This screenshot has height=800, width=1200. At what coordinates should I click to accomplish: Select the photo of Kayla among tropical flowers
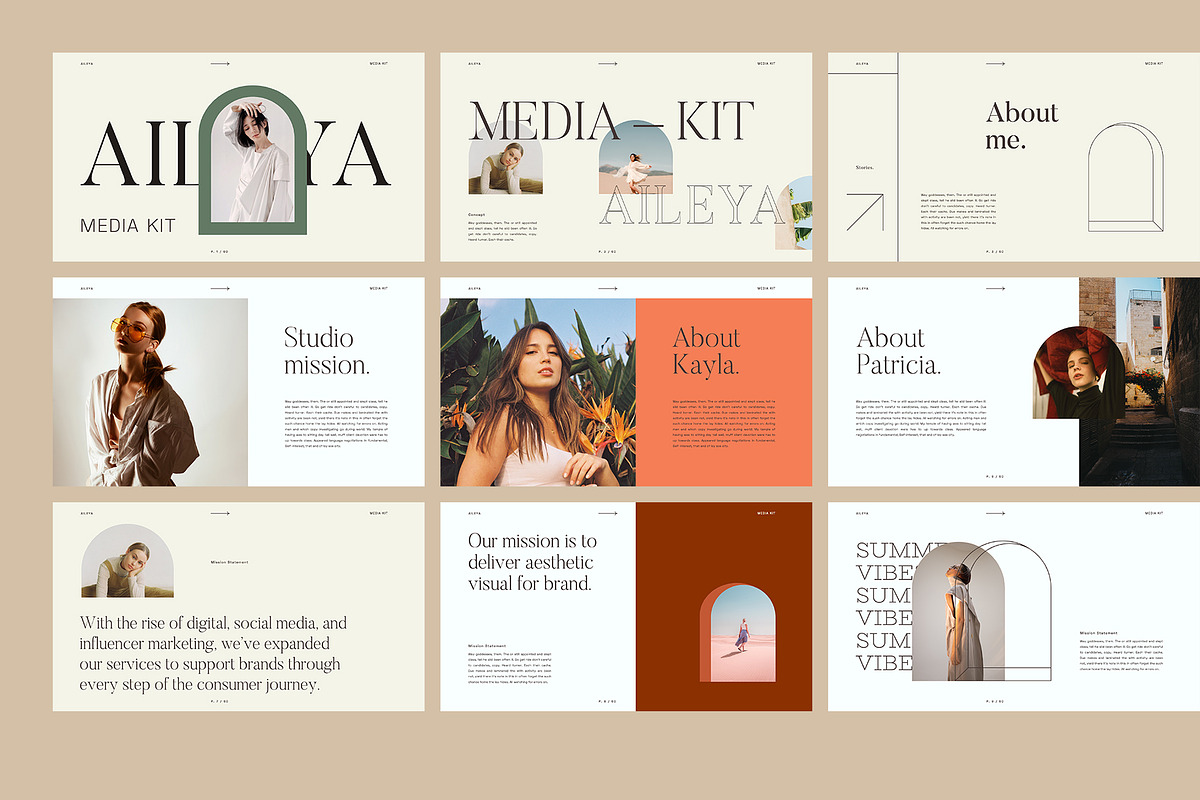tap(538, 392)
